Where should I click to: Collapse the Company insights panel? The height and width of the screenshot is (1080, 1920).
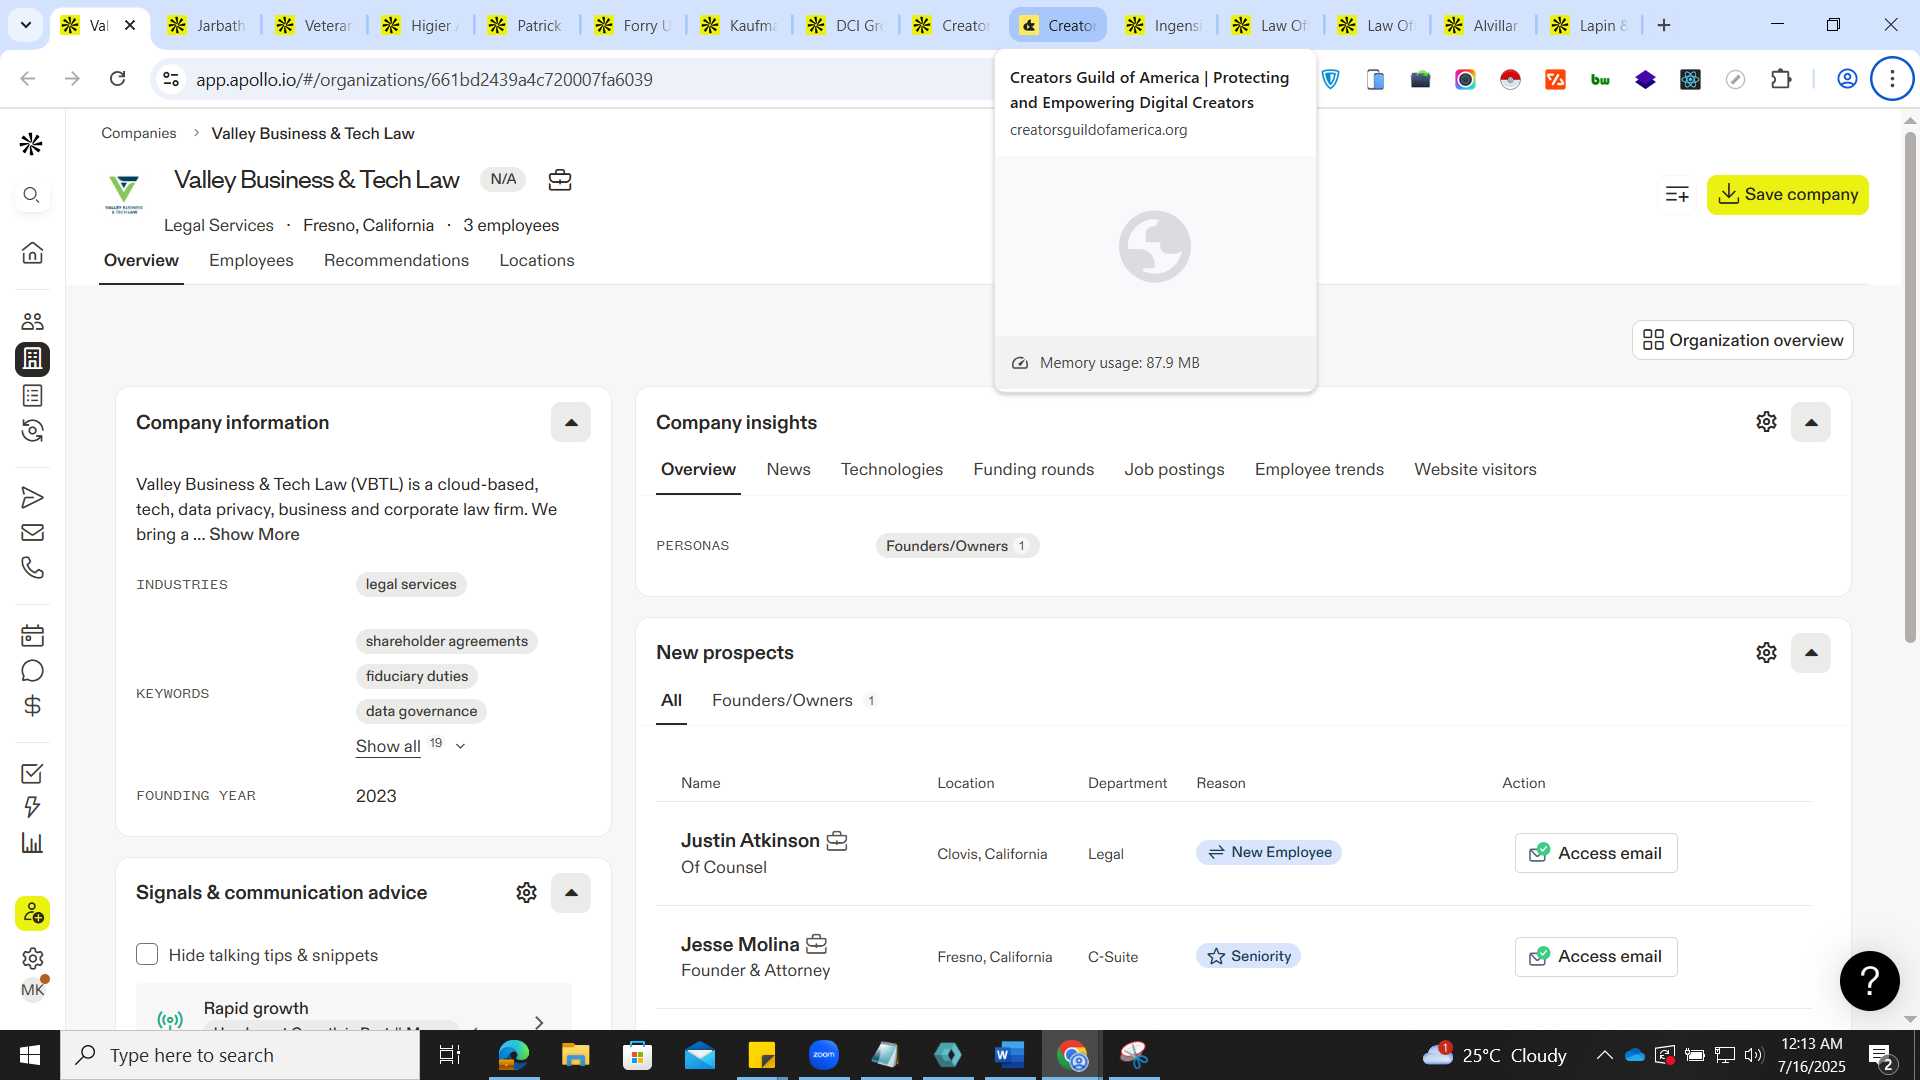[x=1811, y=422]
